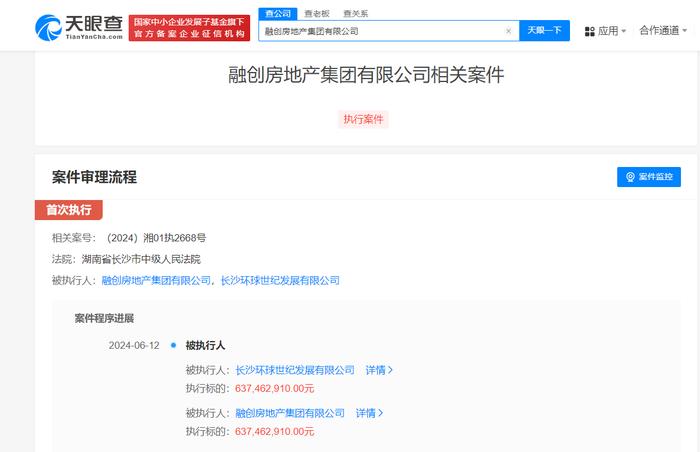Image resolution: width=700 pixels, height=452 pixels.
Task: Click first 637,462,910.00元 amount under 长沙环球世纪
Action: coord(275,389)
